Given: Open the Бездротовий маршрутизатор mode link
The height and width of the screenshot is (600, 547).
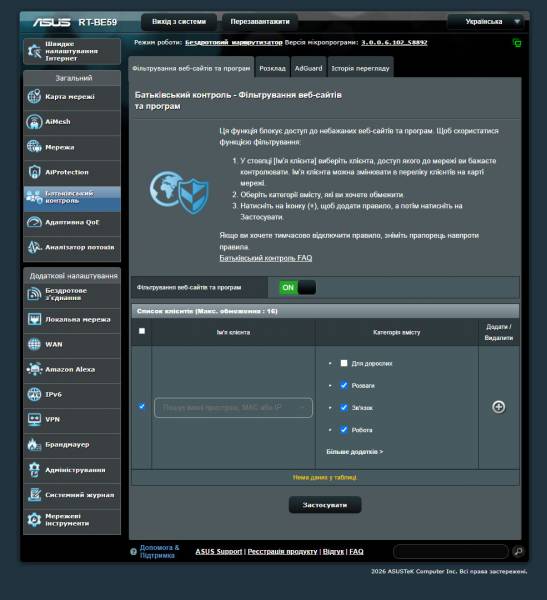Looking at the screenshot, I should [x=233, y=42].
